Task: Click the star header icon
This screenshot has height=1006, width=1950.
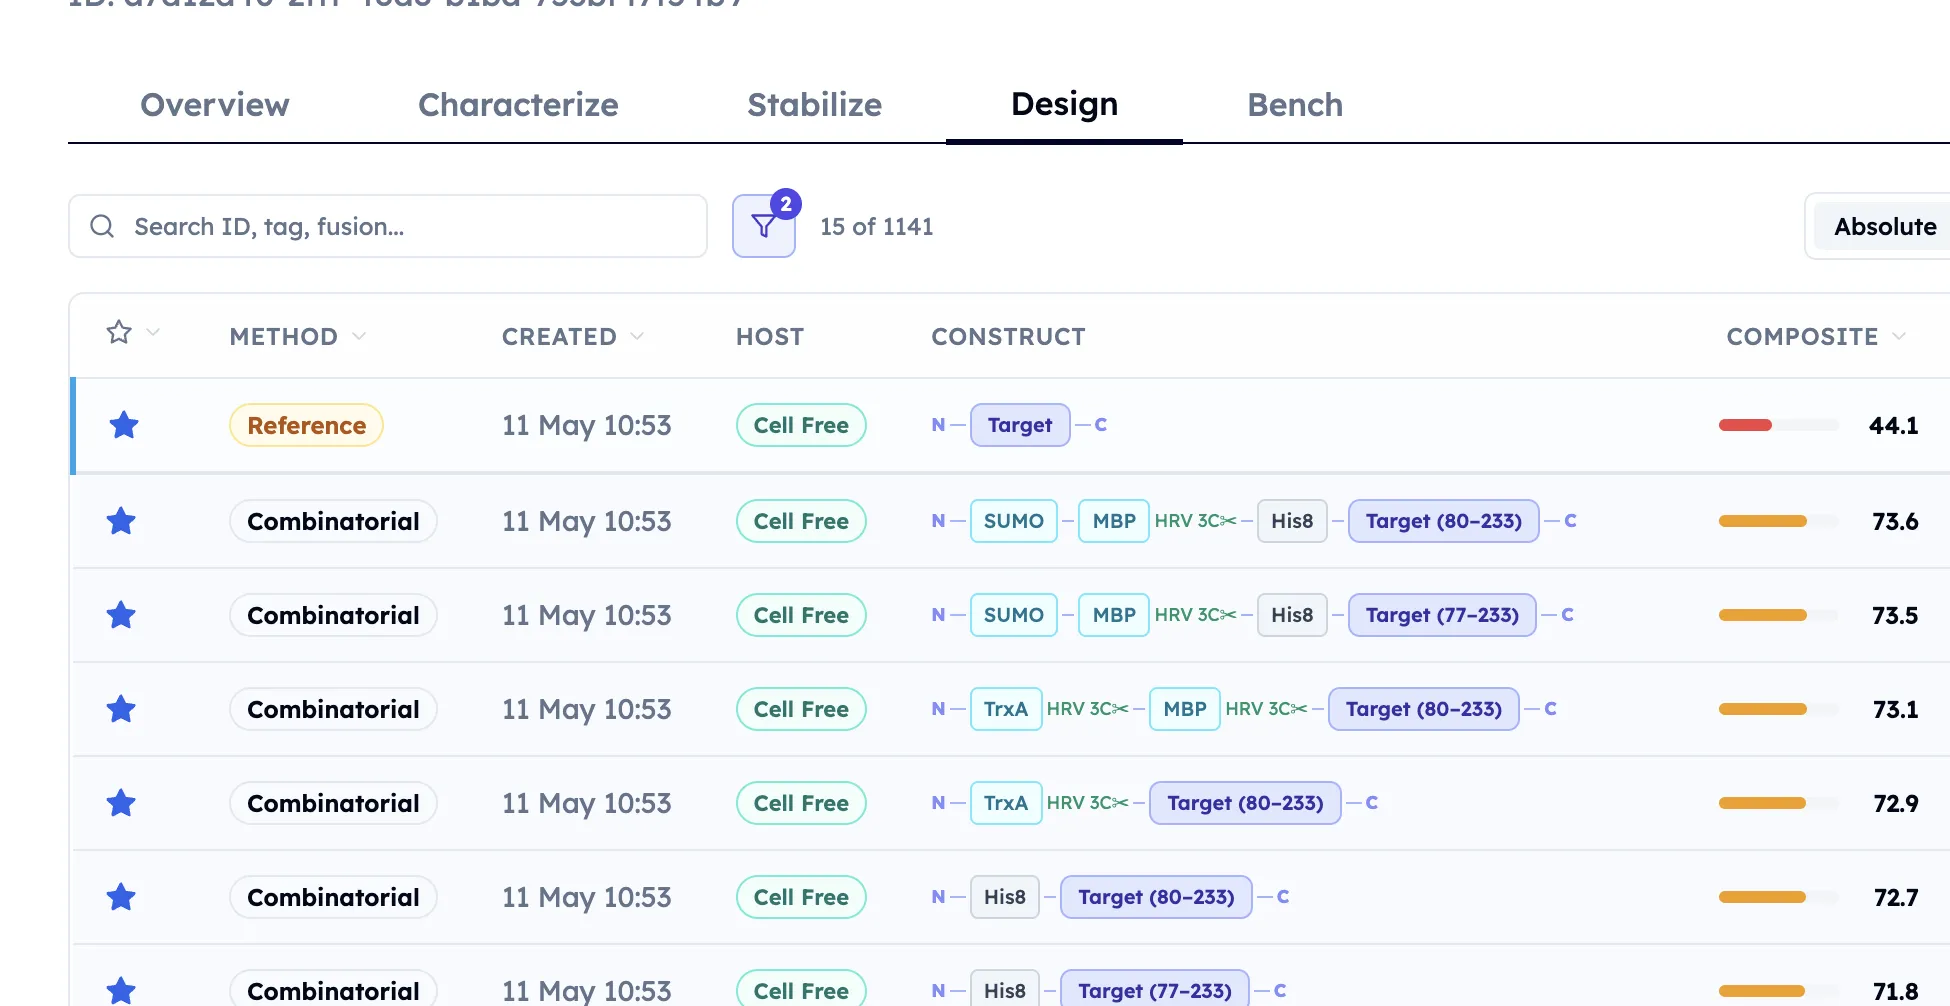Action: (119, 332)
